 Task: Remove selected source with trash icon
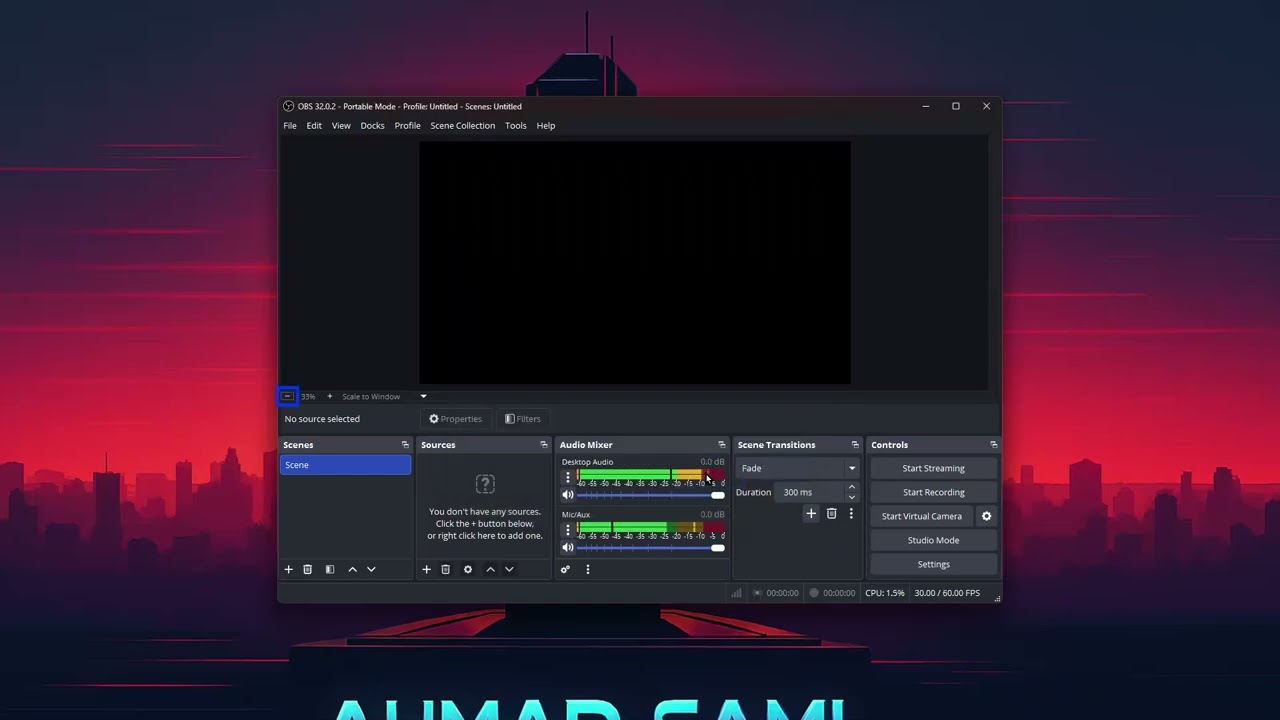(445, 569)
